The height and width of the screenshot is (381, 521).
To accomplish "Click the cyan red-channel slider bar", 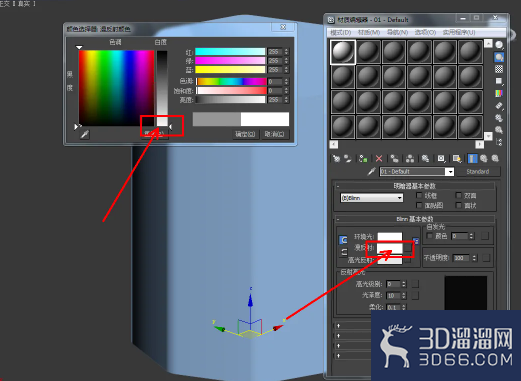I will point(230,52).
